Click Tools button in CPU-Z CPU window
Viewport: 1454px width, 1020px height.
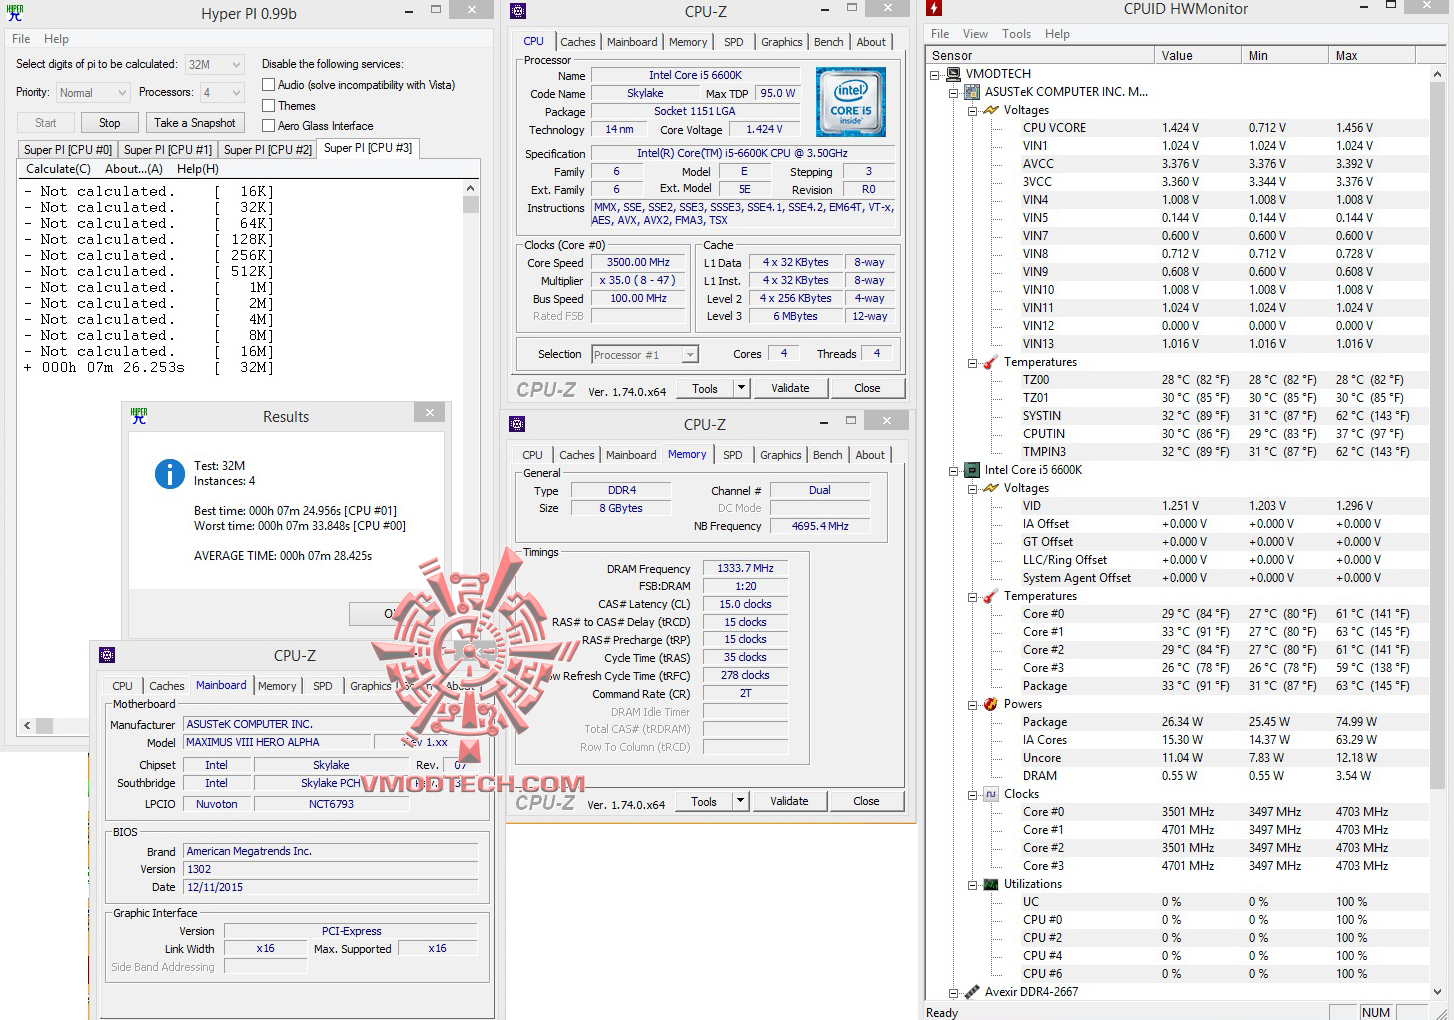(x=705, y=388)
